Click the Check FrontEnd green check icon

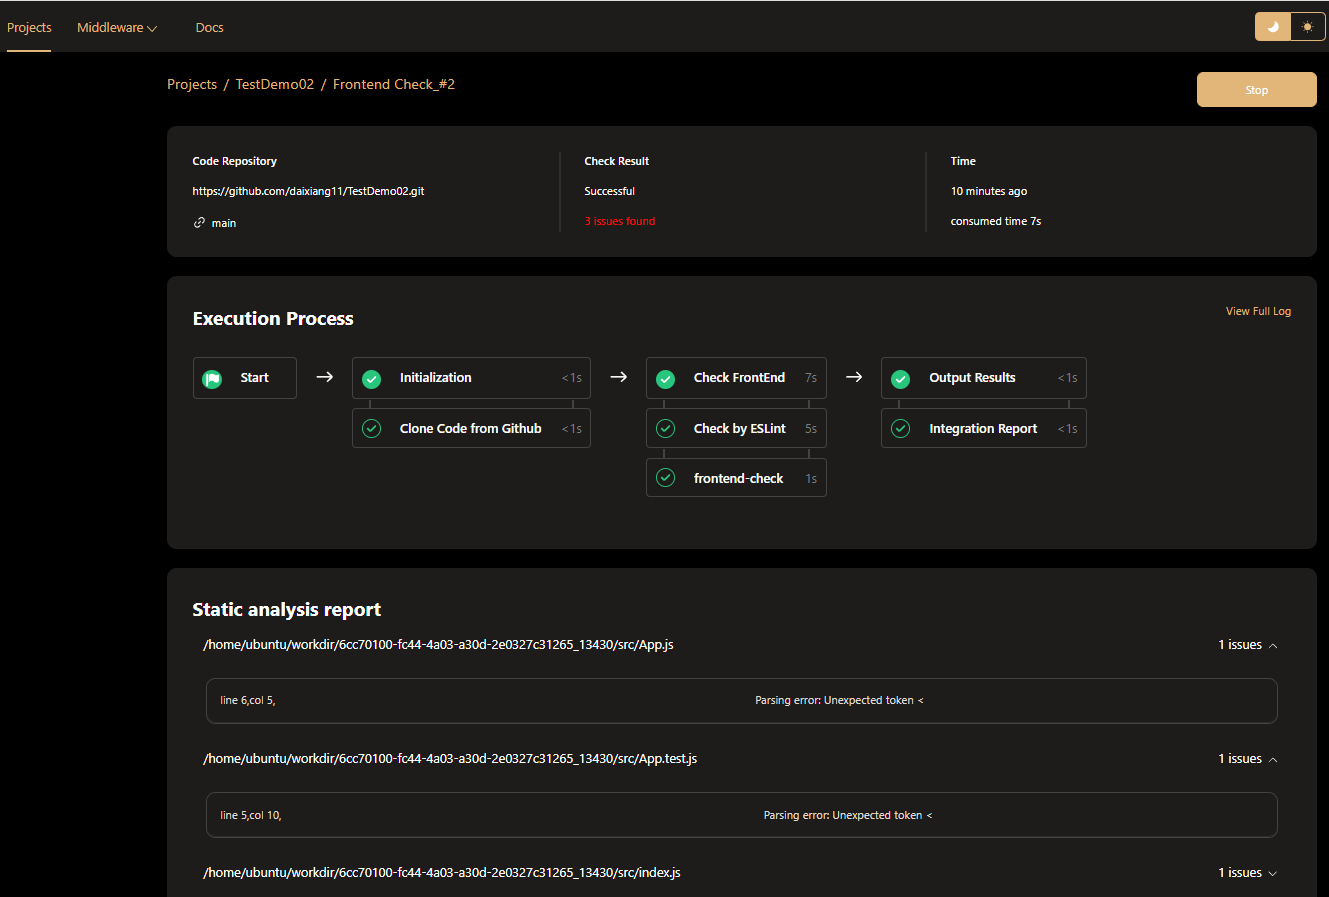point(665,378)
